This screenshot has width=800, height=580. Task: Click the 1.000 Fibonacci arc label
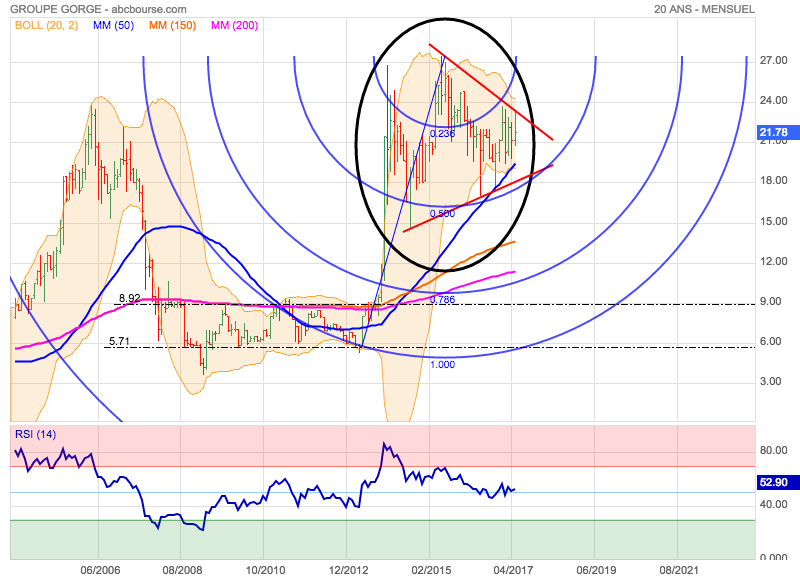pyautogui.click(x=442, y=365)
